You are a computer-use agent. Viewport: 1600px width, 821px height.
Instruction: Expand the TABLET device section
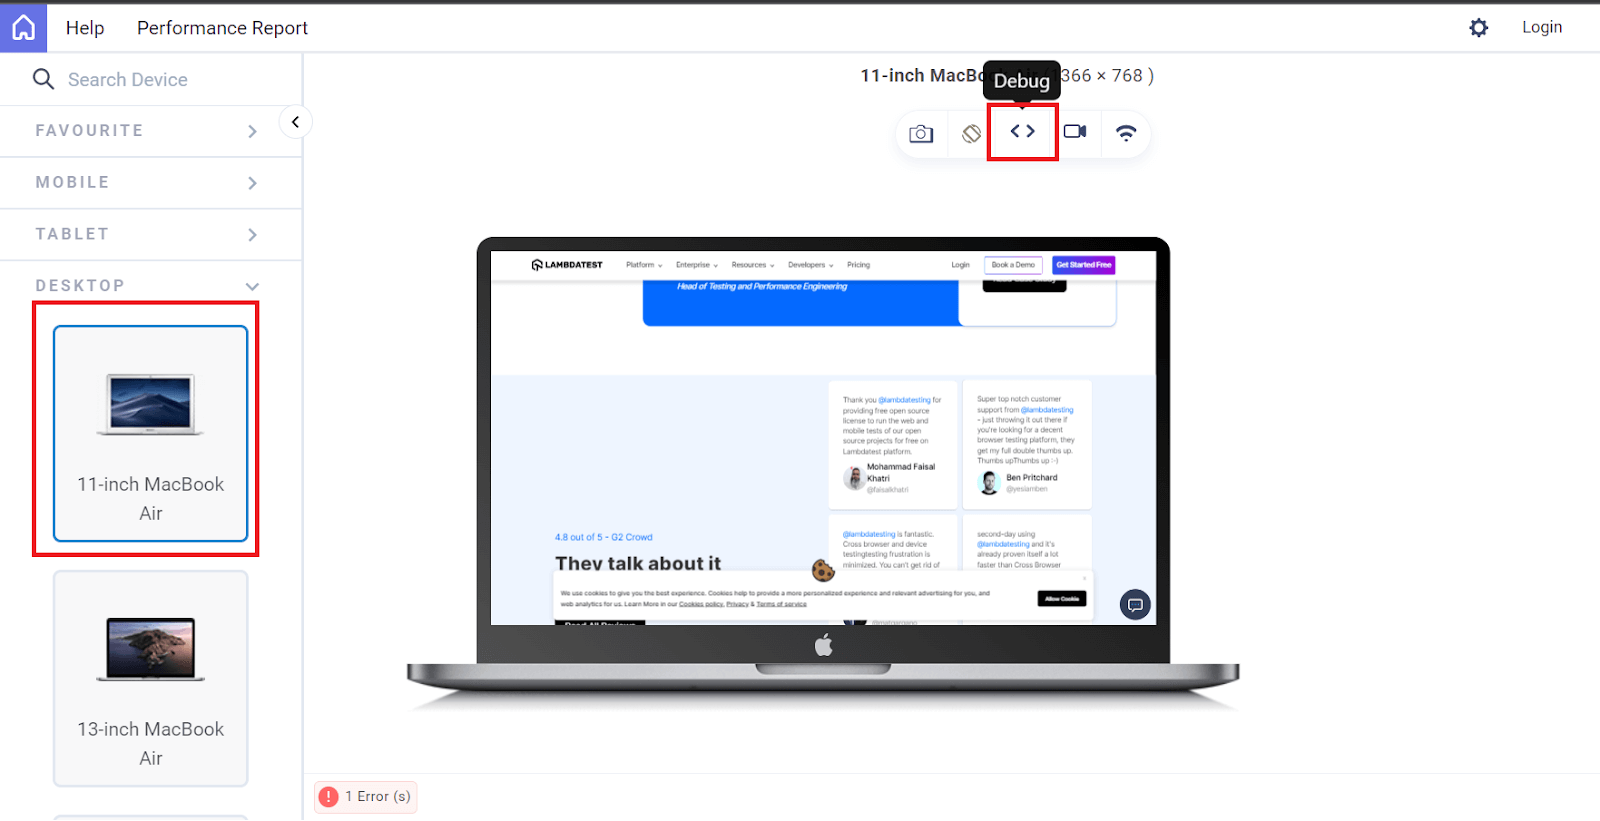(150, 235)
